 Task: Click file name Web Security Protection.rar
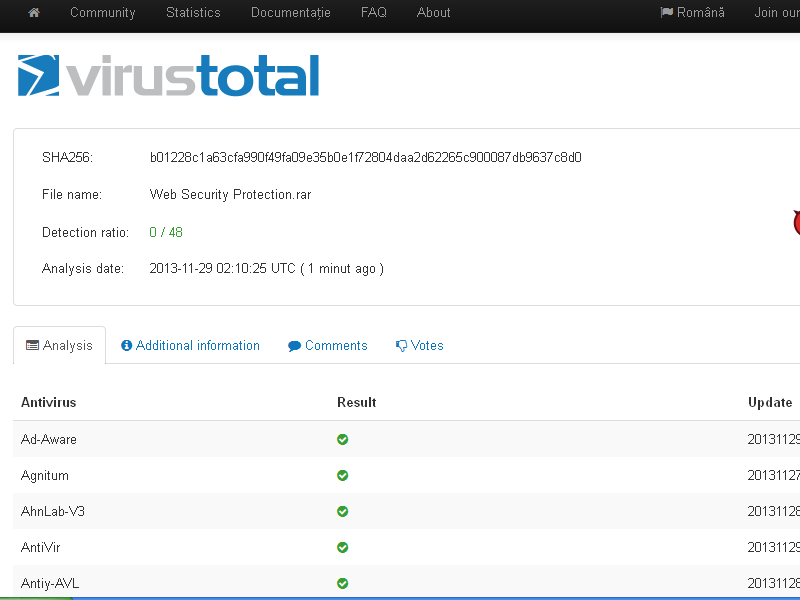[x=230, y=194]
